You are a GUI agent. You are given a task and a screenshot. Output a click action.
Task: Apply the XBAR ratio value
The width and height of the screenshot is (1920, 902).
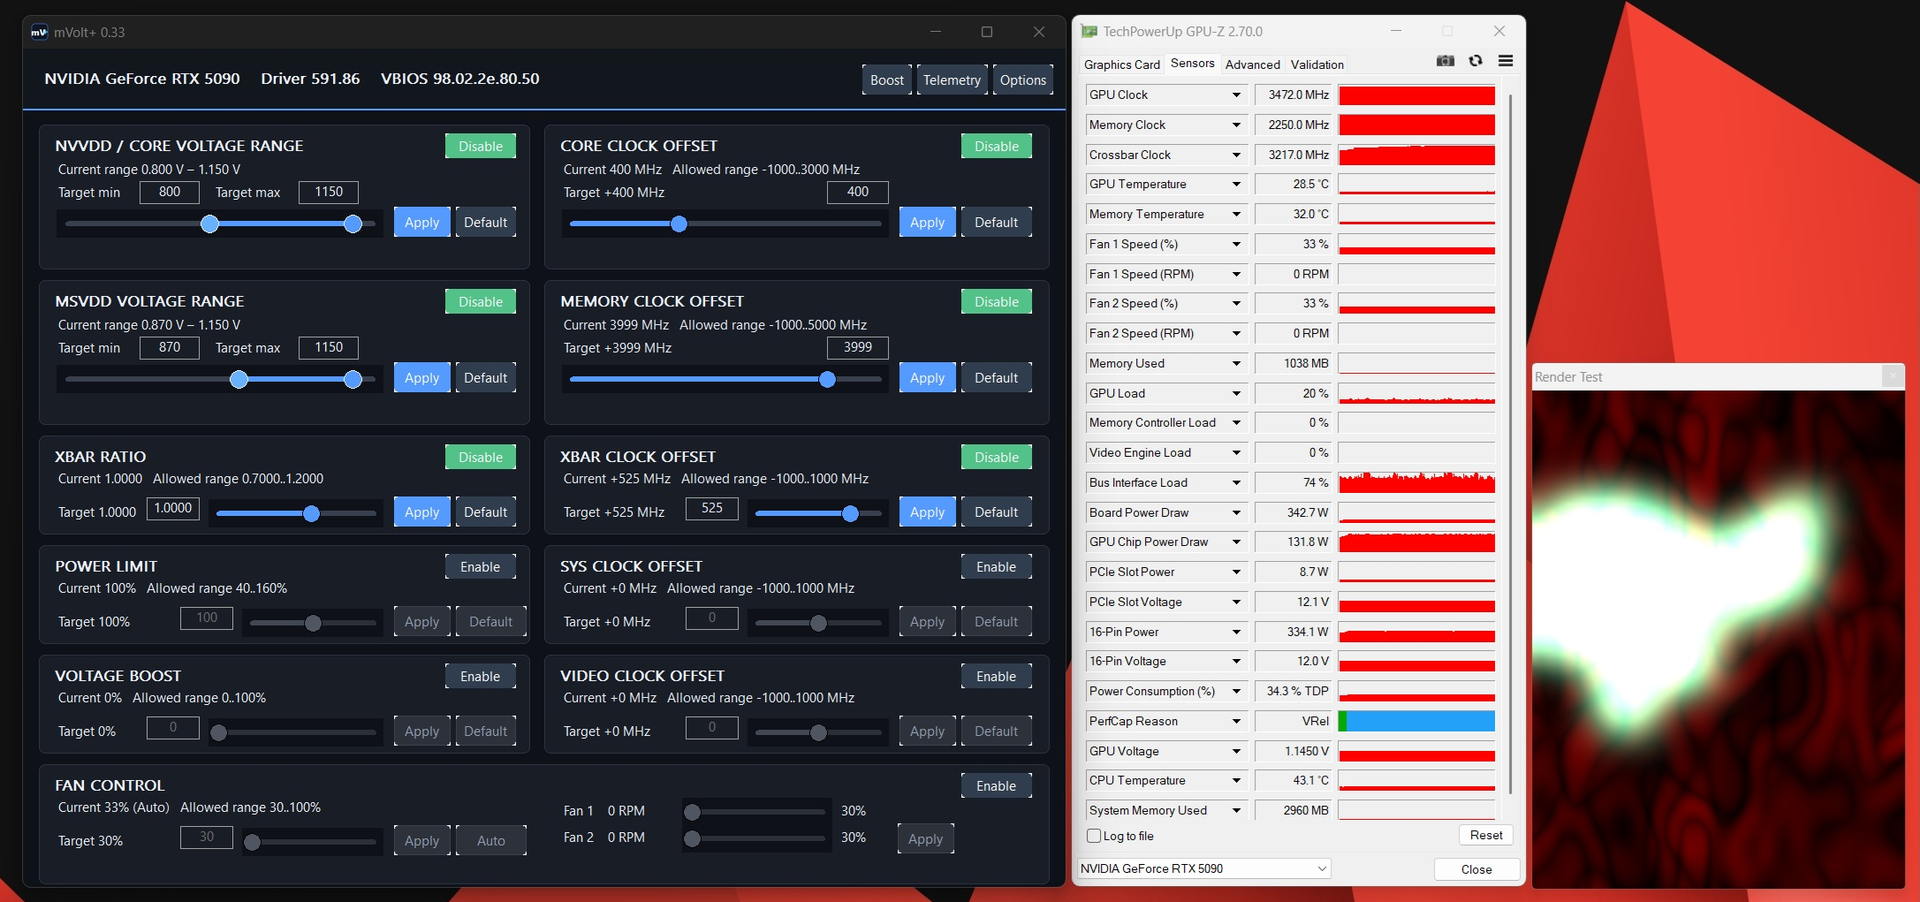[x=422, y=512]
